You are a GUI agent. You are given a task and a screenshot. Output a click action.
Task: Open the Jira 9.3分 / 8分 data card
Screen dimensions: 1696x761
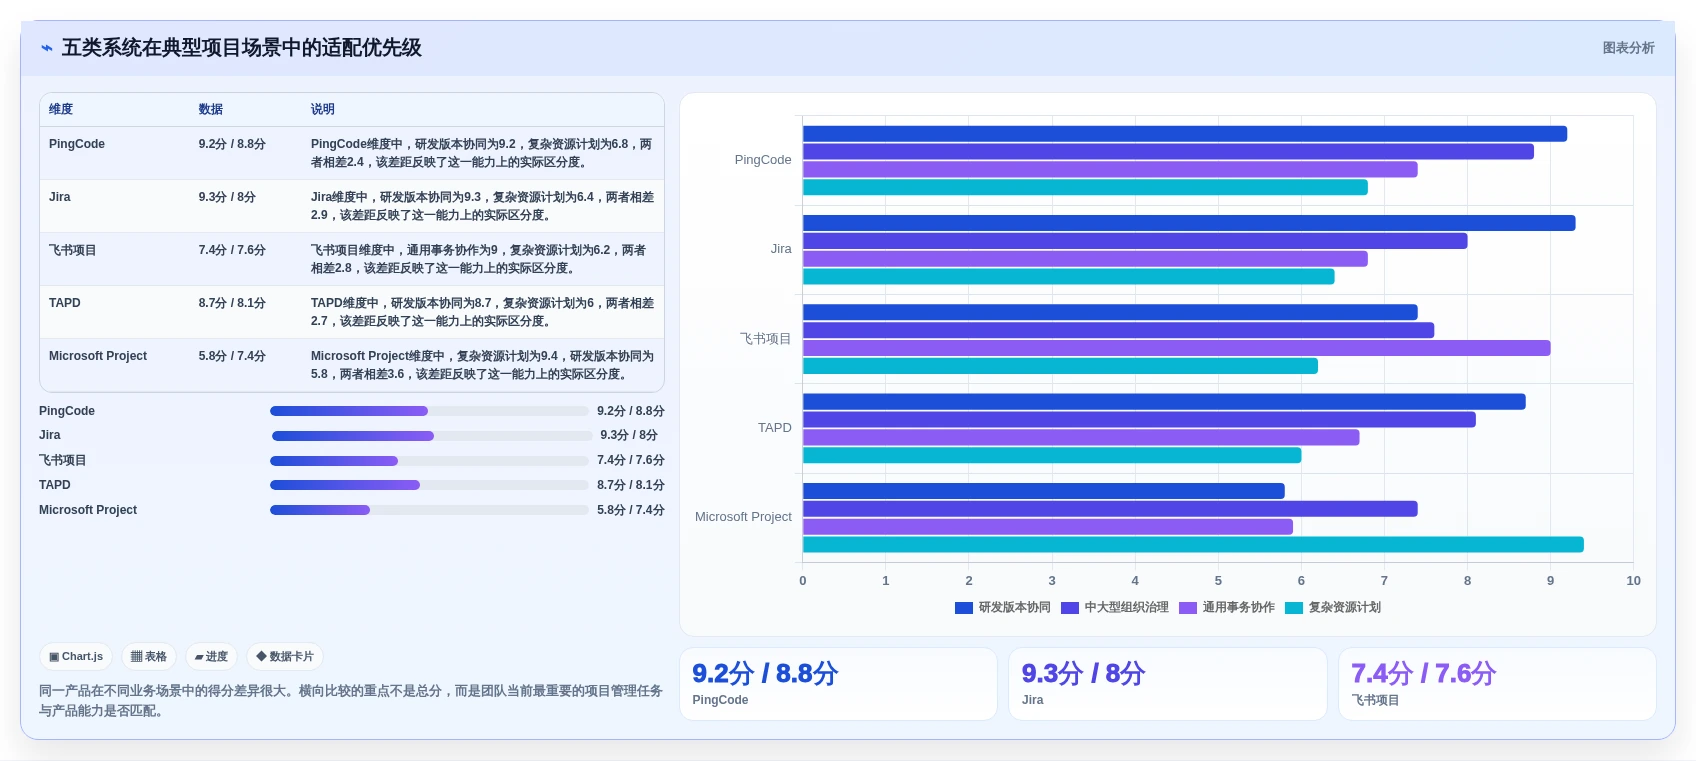(1168, 684)
